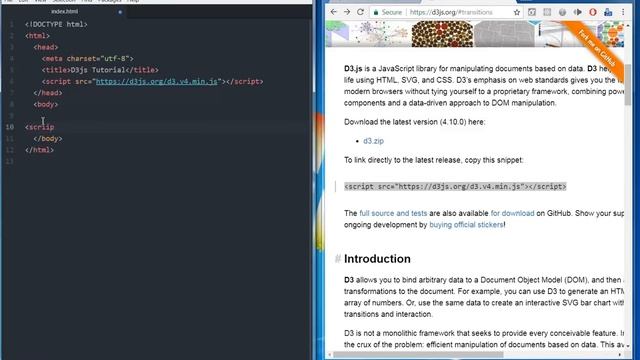Click the blue extension icon near the menu
Viewport: 640px width, 360px height.
click(x=608, y=12)
